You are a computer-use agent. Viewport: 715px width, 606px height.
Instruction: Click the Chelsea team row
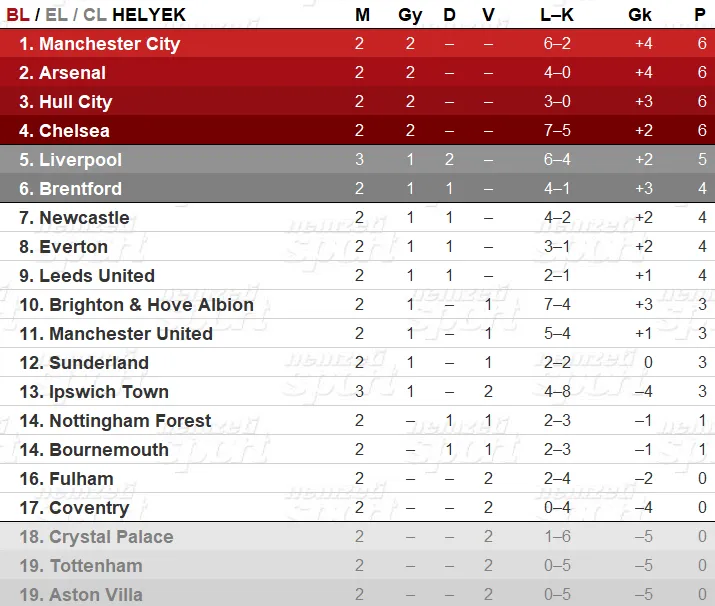(358, 130)
